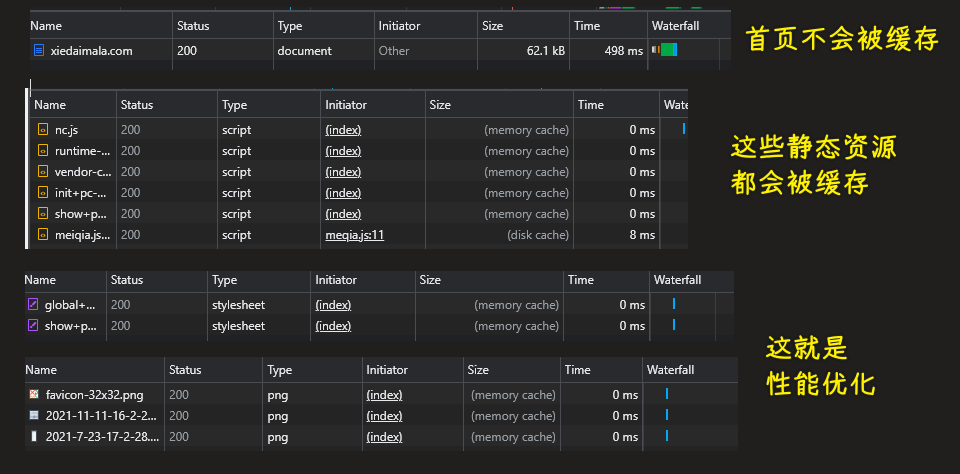Sort by Time header in xiedaimala.com table
Screen dimensions: 960x474
click(x=587, y=26)
